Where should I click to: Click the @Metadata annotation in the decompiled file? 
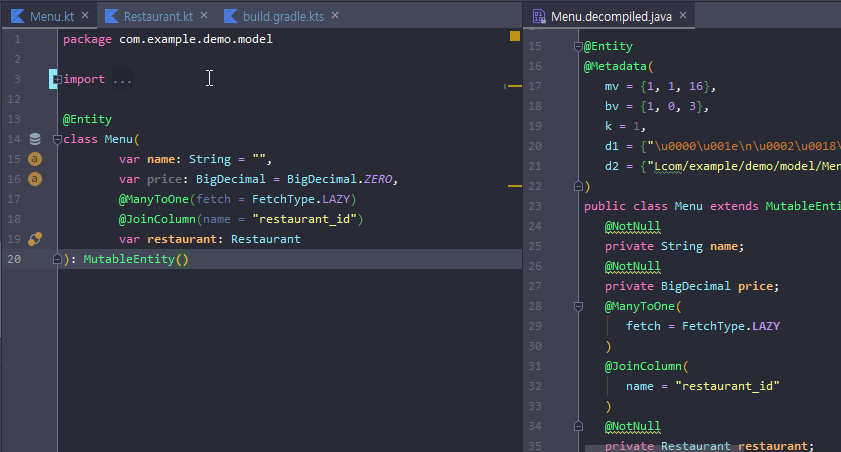point(615,66)
